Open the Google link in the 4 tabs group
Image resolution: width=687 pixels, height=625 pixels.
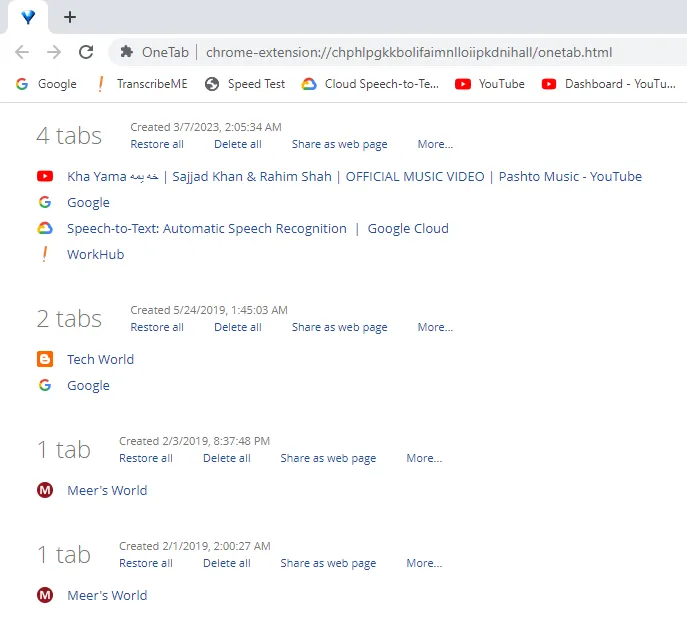point(89,202)
